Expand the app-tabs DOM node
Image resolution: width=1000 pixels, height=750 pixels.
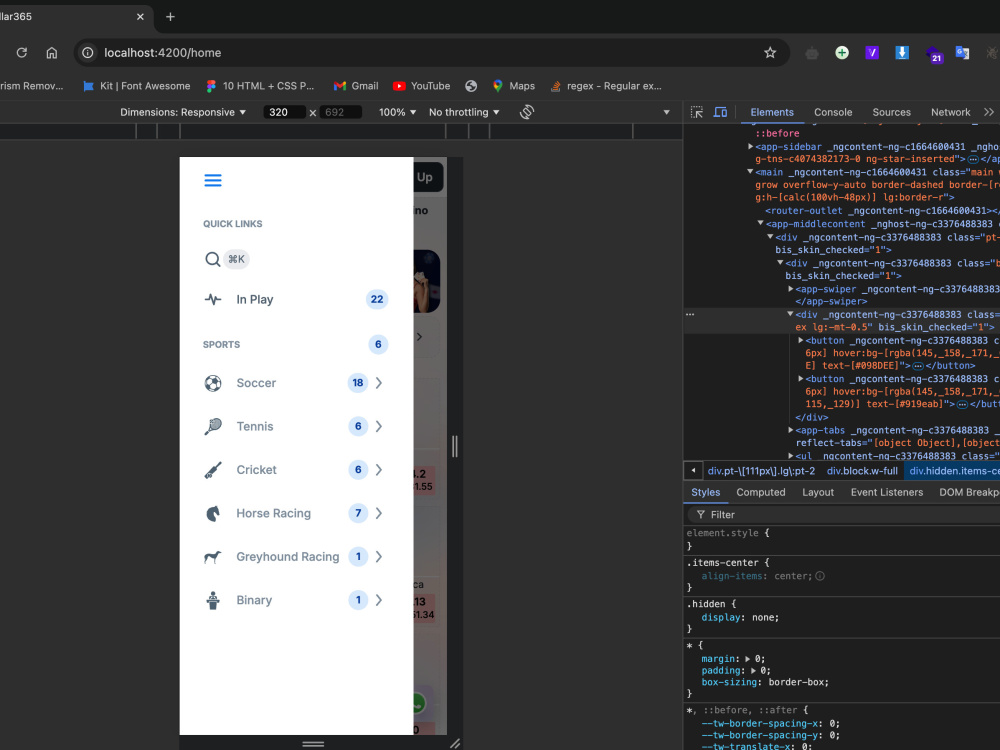(x=791, y=430)
